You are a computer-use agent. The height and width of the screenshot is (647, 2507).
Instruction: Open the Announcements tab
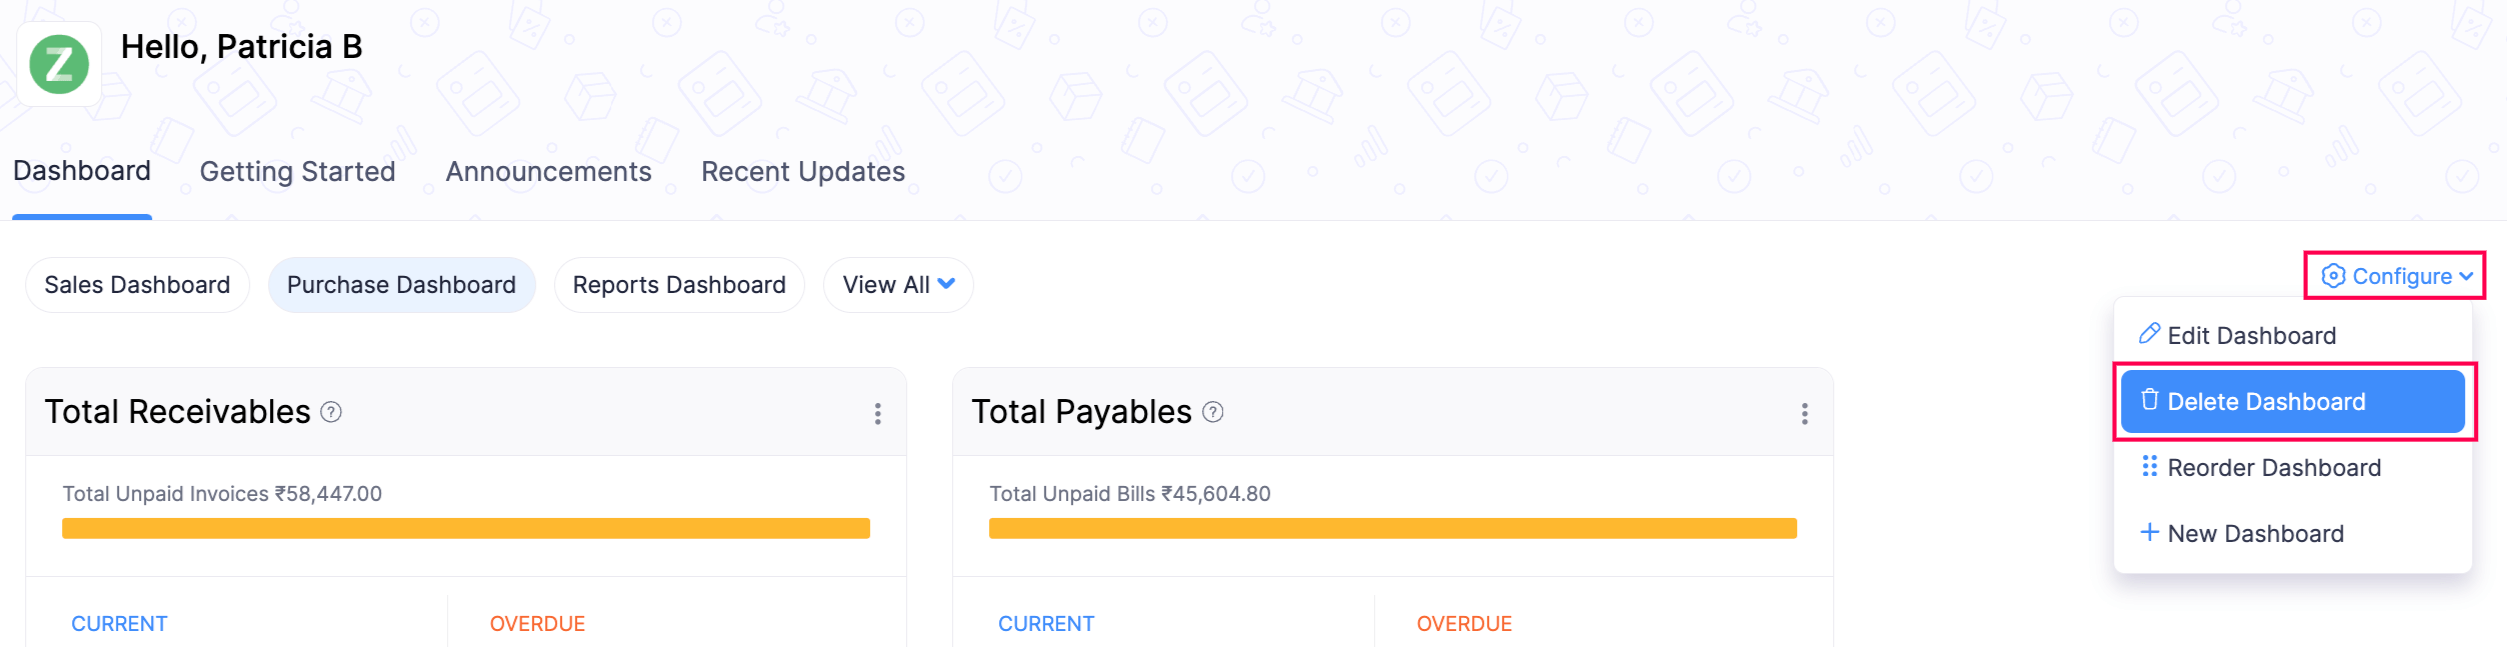[549, 172]
